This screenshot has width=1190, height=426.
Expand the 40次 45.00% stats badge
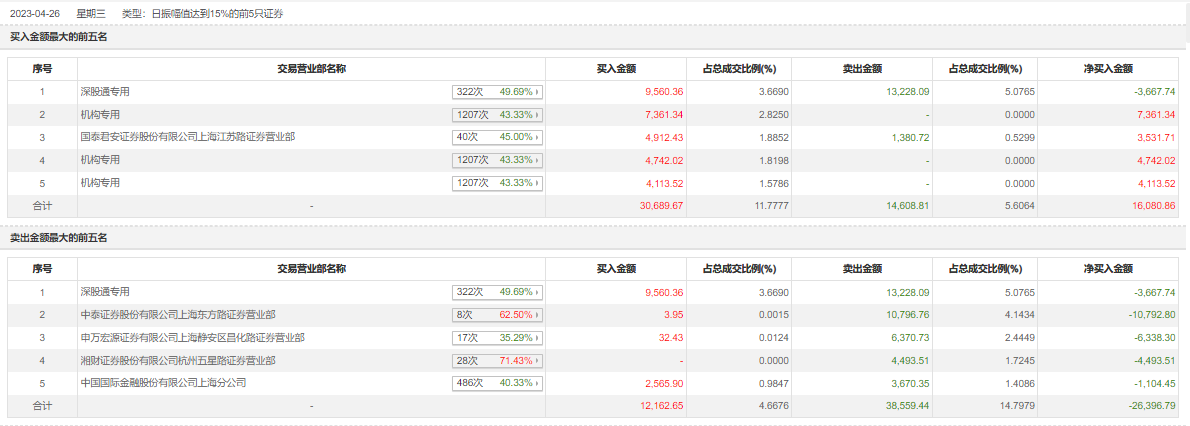pos(497,137)
